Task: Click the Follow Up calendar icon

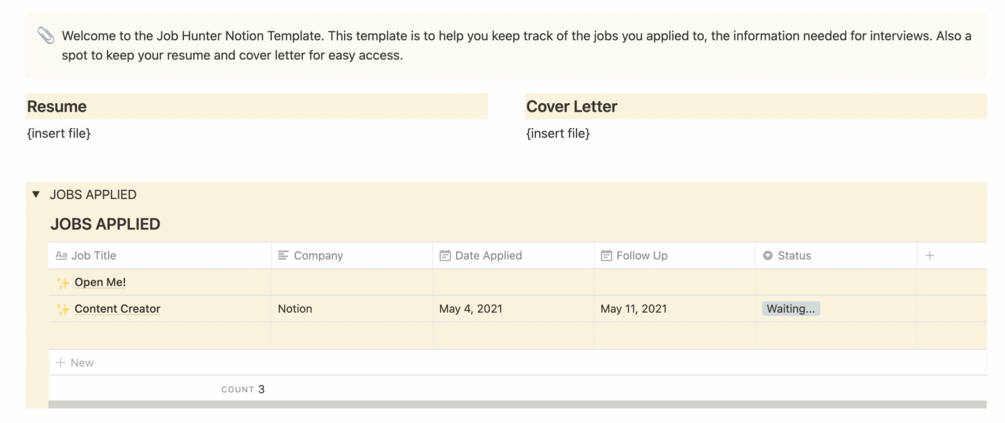Action: pyautogui.click(x=606, y=256)
